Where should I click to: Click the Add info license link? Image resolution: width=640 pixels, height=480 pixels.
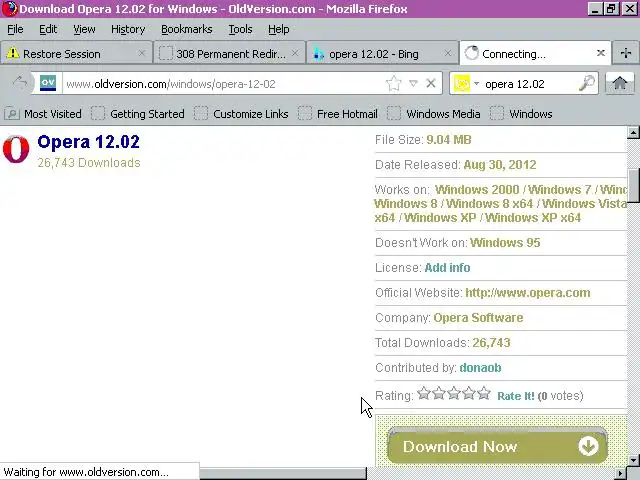tap(447, 268)
